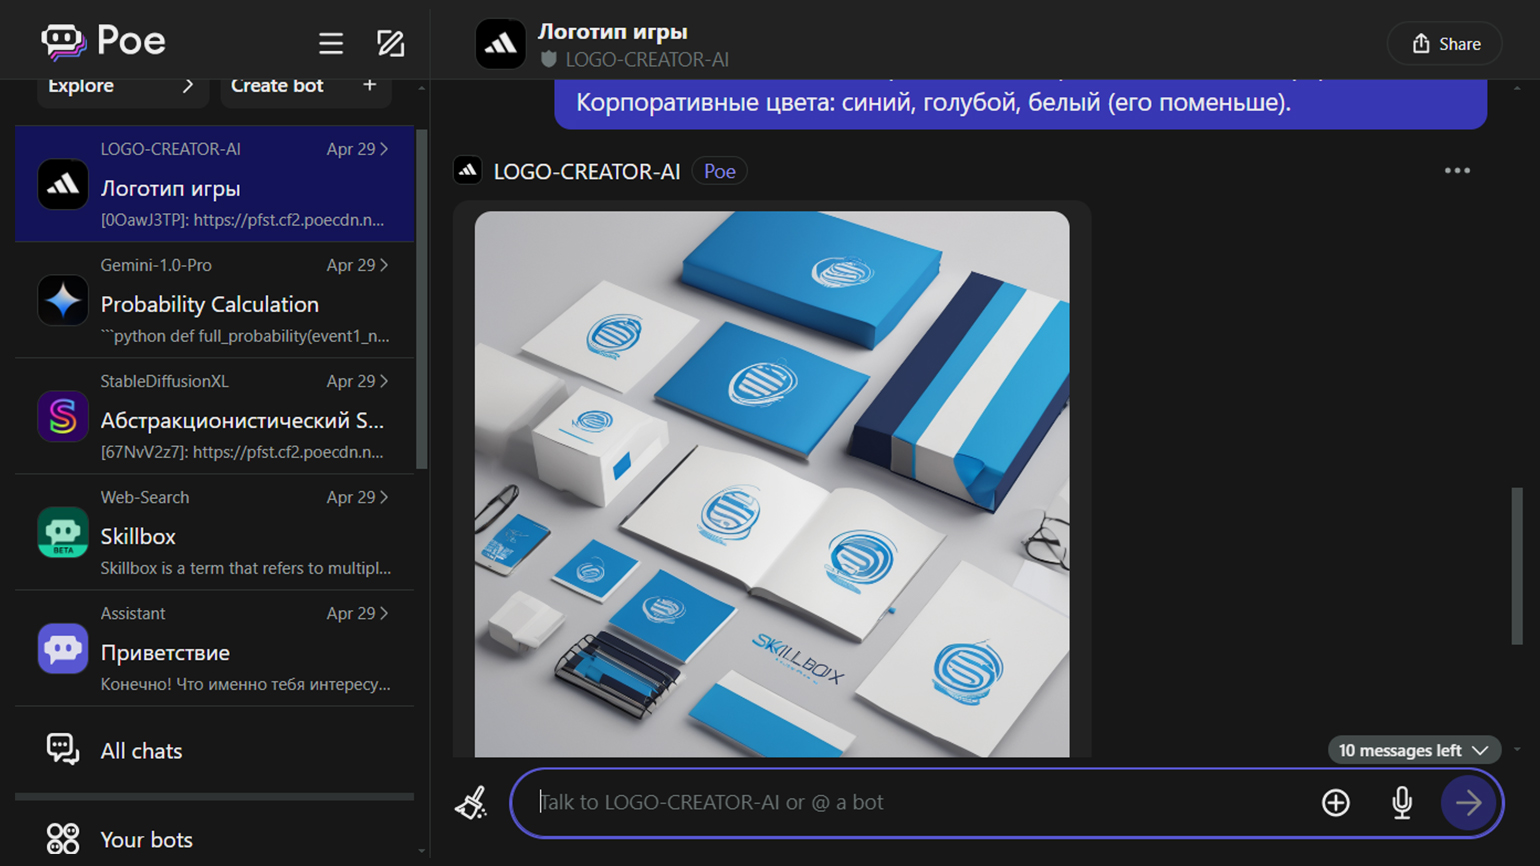Click the Логотип игры chat title in header
The image size is (1540, 866).
613,32
